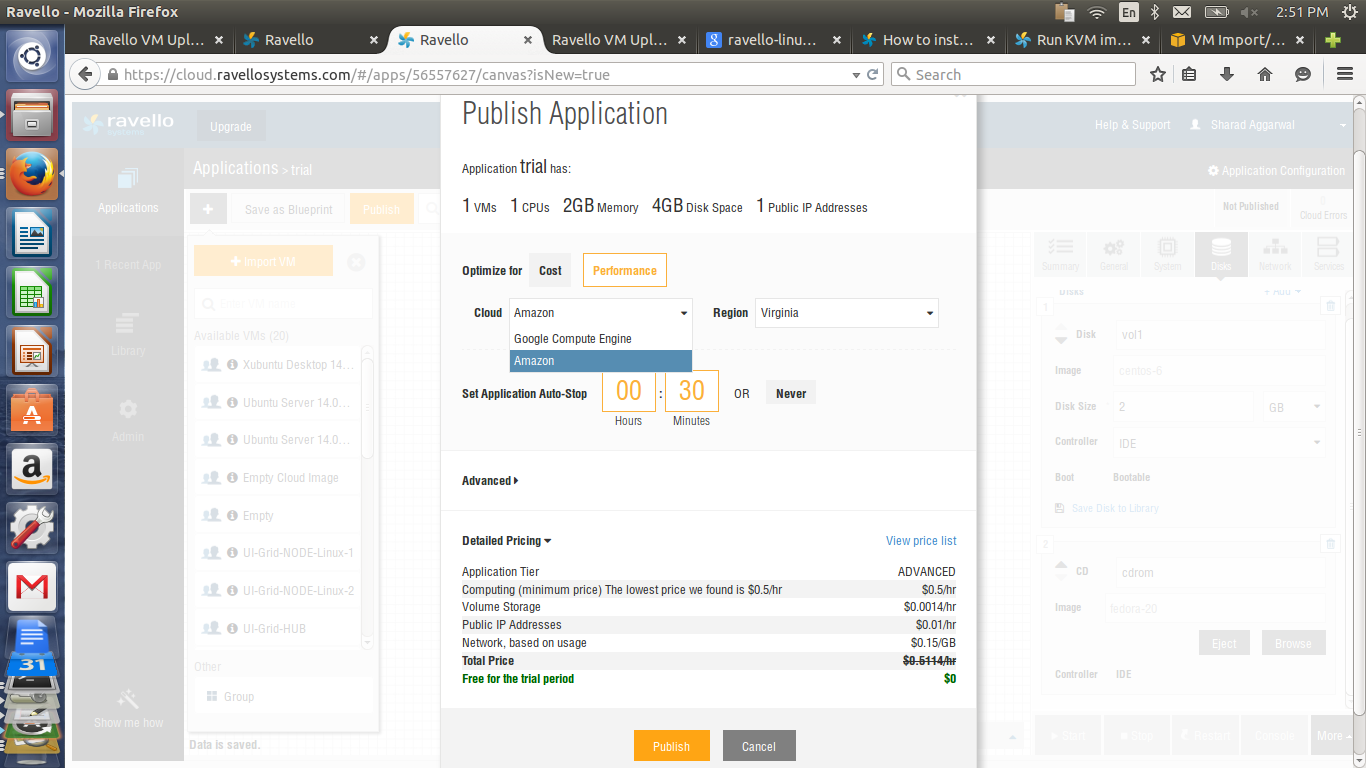Reload the page using the refresh icon
Image resolution: width=1366 pixels, height=768 pixels.
pyautogui.click(x=872, y=75)
